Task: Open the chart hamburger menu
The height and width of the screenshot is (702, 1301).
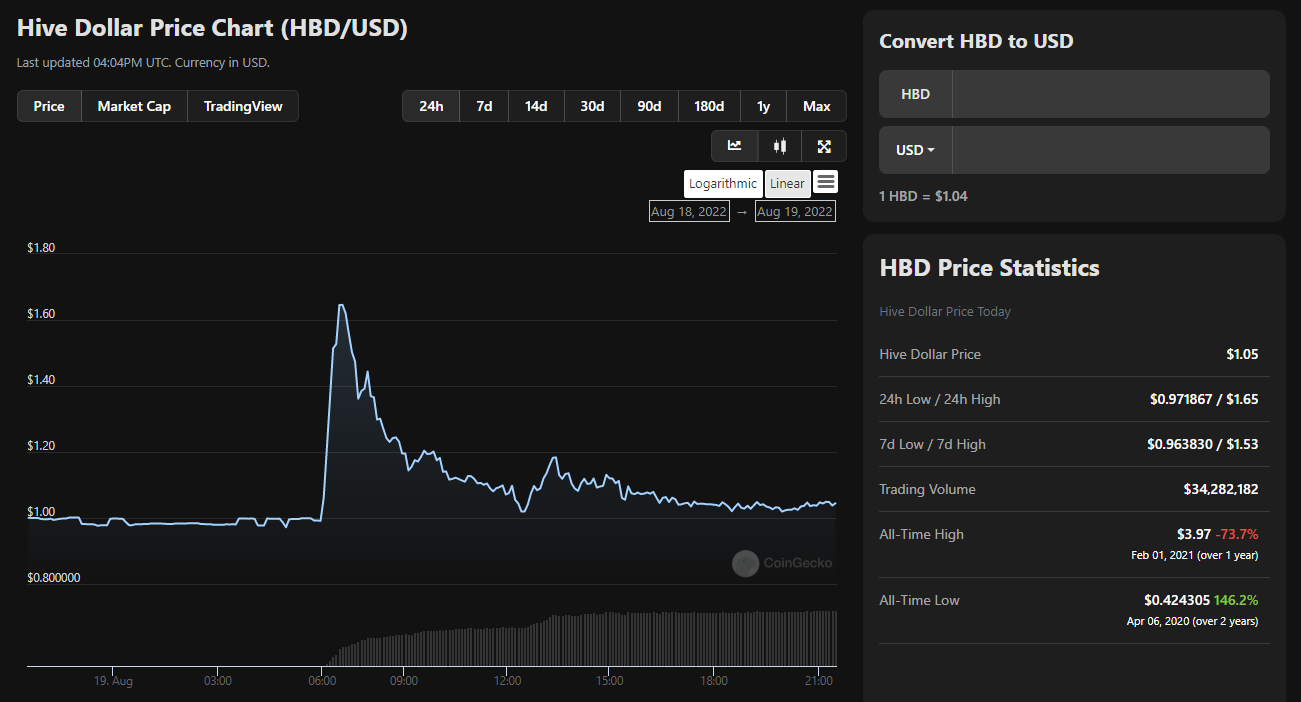Action: [x=825, y=182]
